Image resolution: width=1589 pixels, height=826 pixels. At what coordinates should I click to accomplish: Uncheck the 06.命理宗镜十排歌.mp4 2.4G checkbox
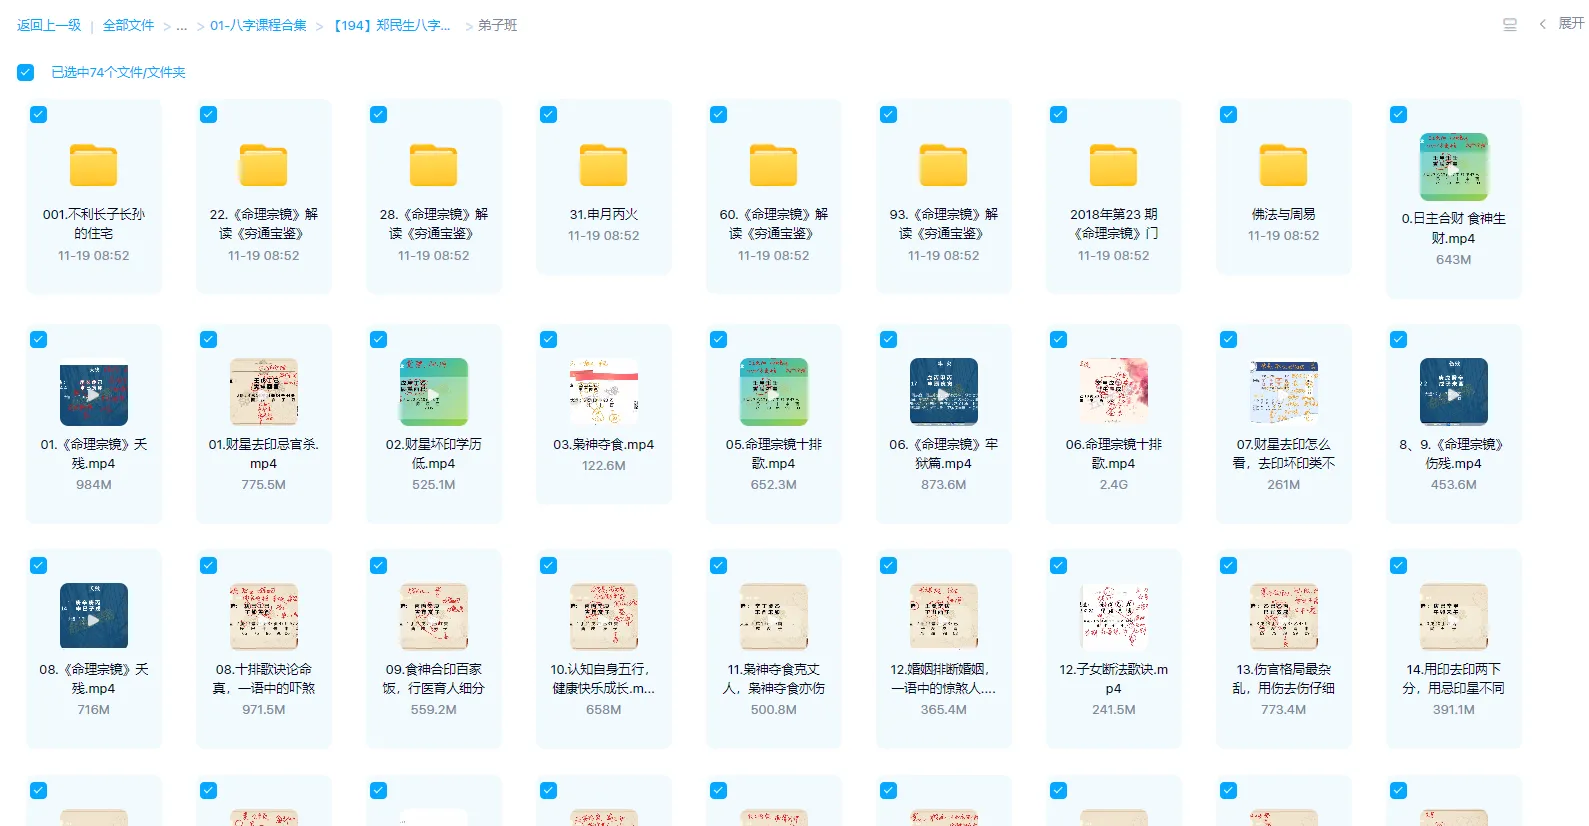tap(1059, 340)
